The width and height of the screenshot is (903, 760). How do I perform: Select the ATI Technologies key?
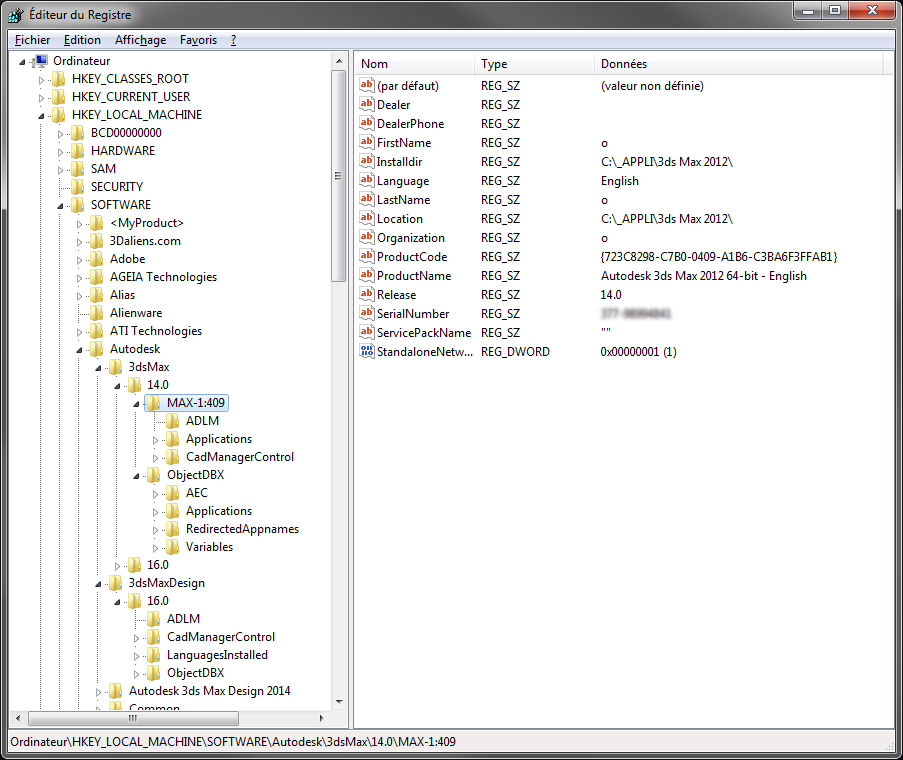156,331
